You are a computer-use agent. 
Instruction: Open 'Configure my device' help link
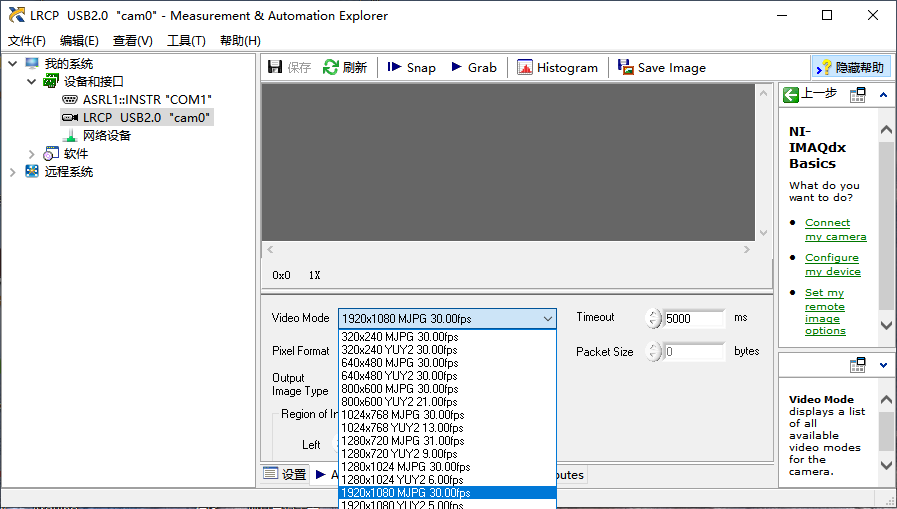[832, 264]
